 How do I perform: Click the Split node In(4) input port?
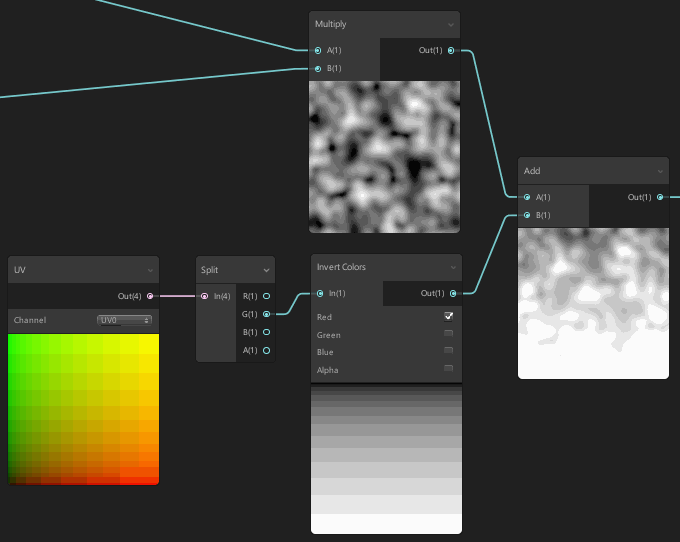pyautogui.click(x=204, y=296)
